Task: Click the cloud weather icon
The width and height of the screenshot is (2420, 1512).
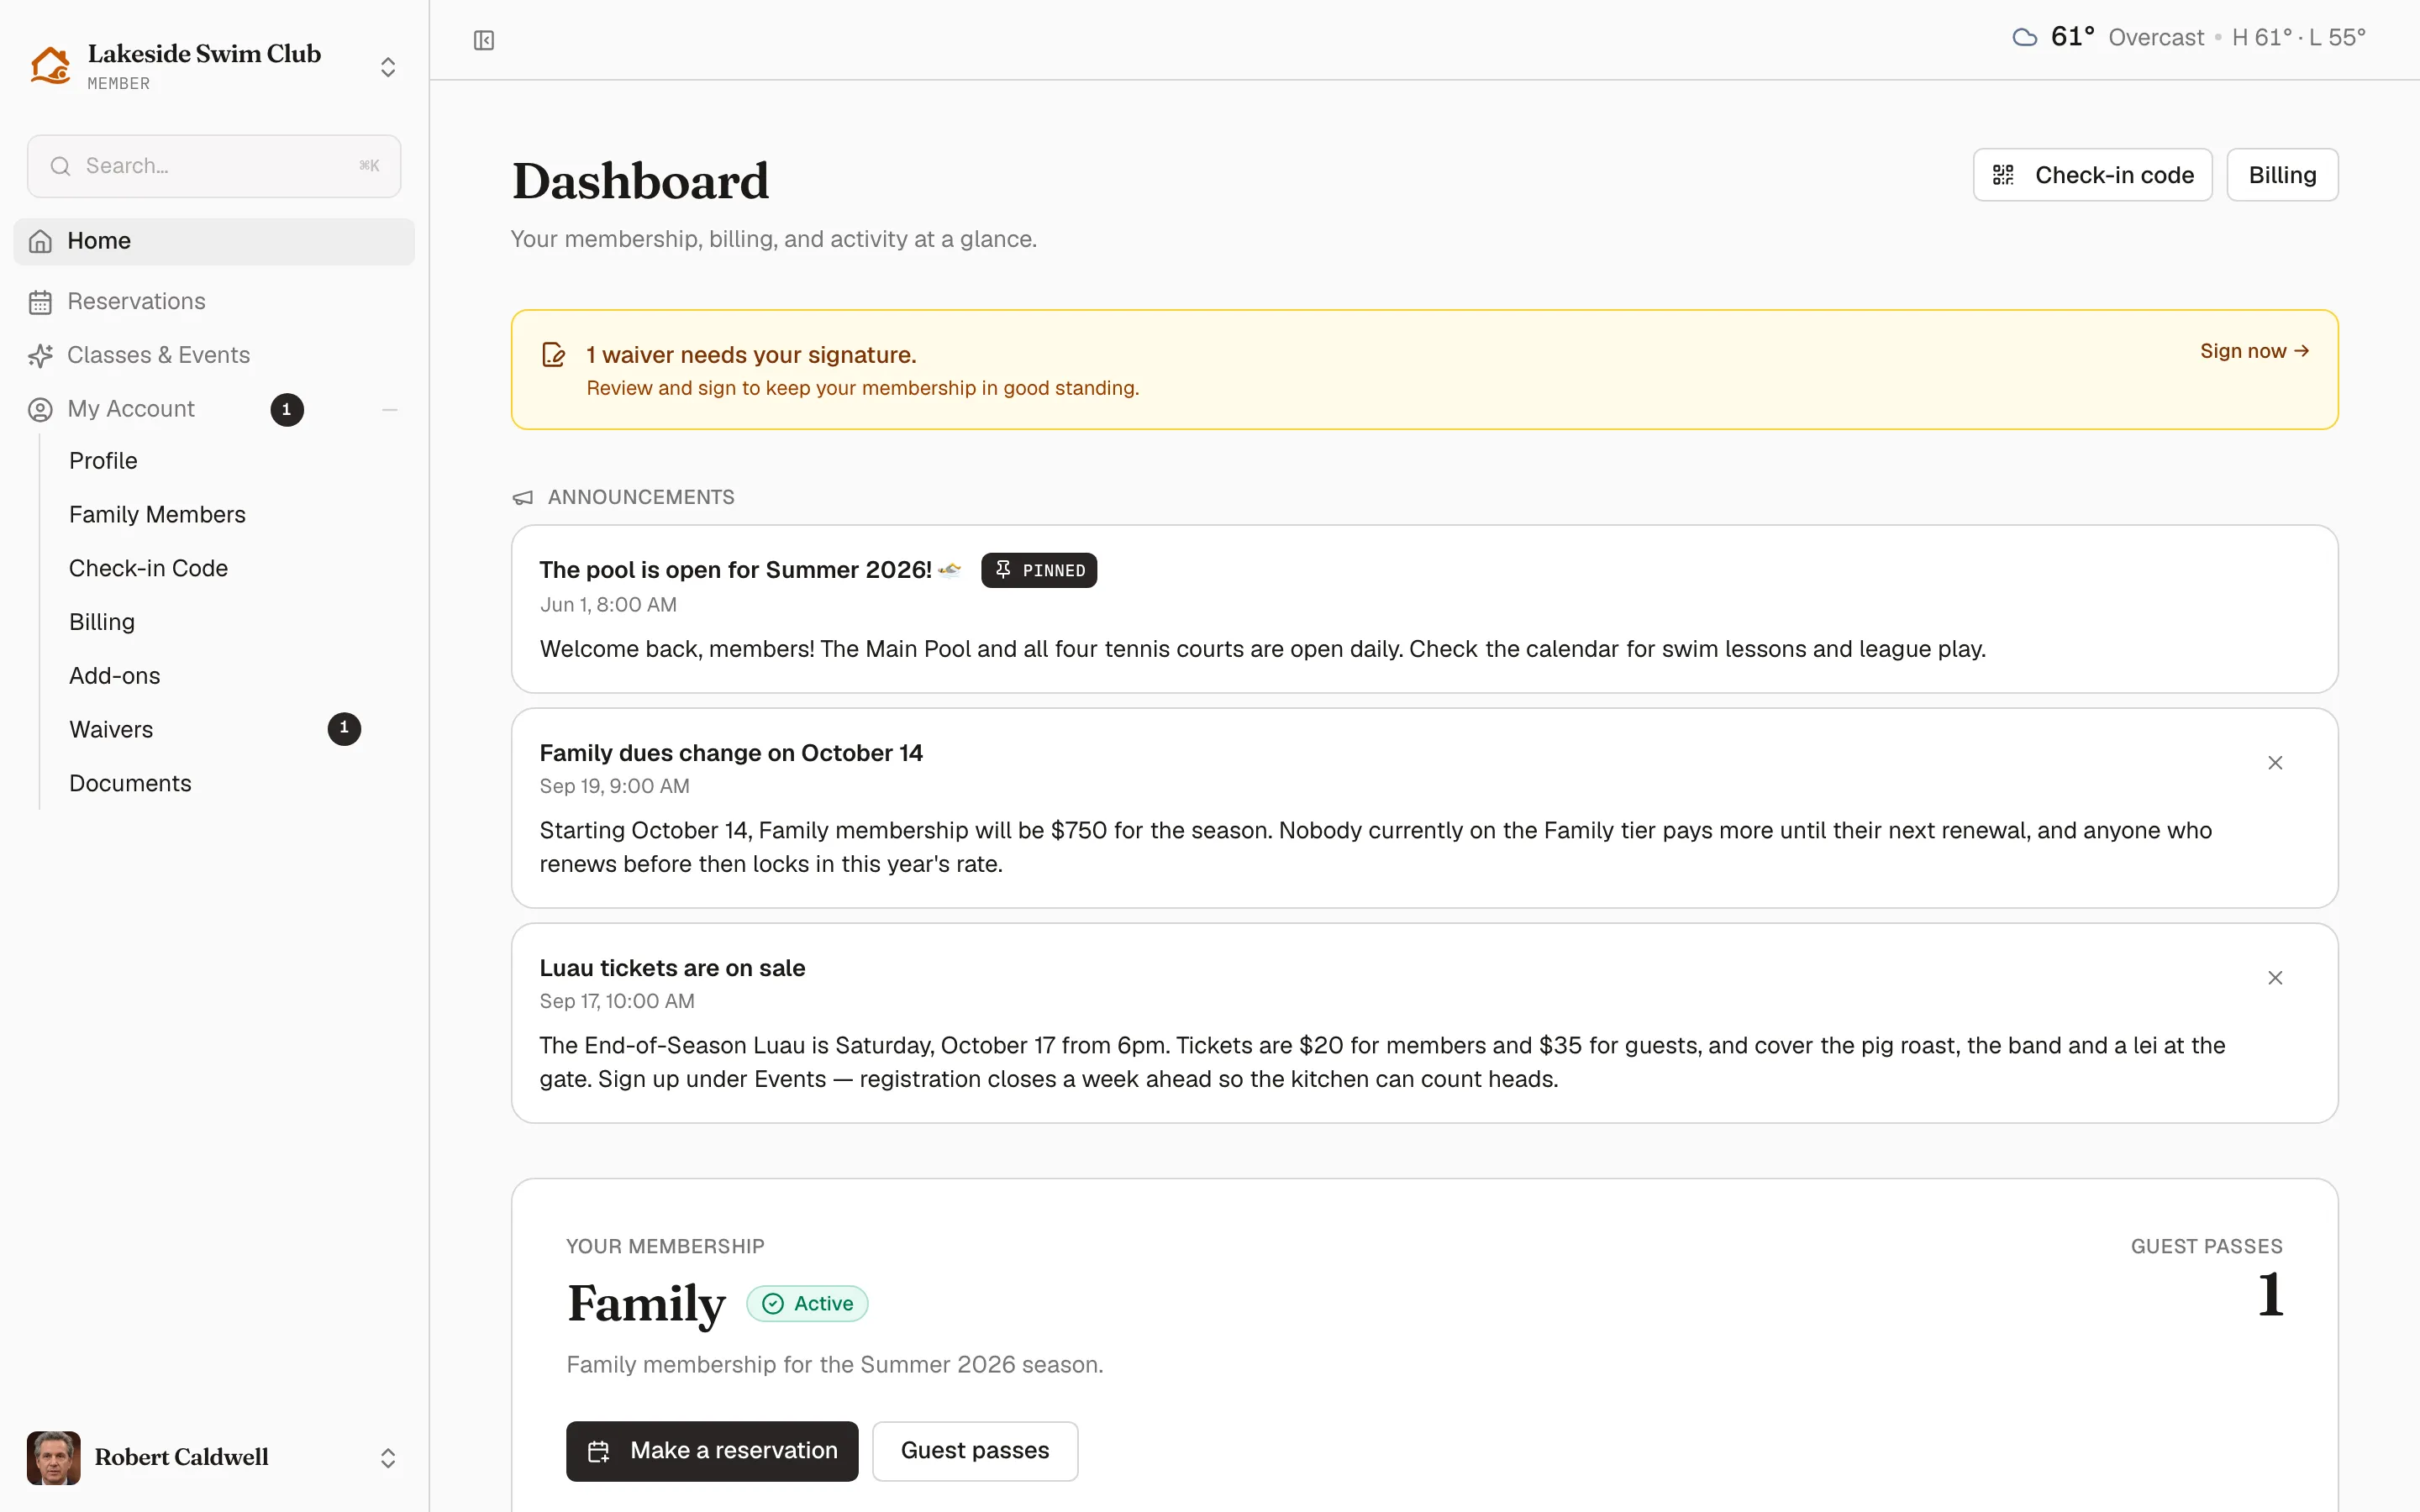Action: click(2025, 38)
